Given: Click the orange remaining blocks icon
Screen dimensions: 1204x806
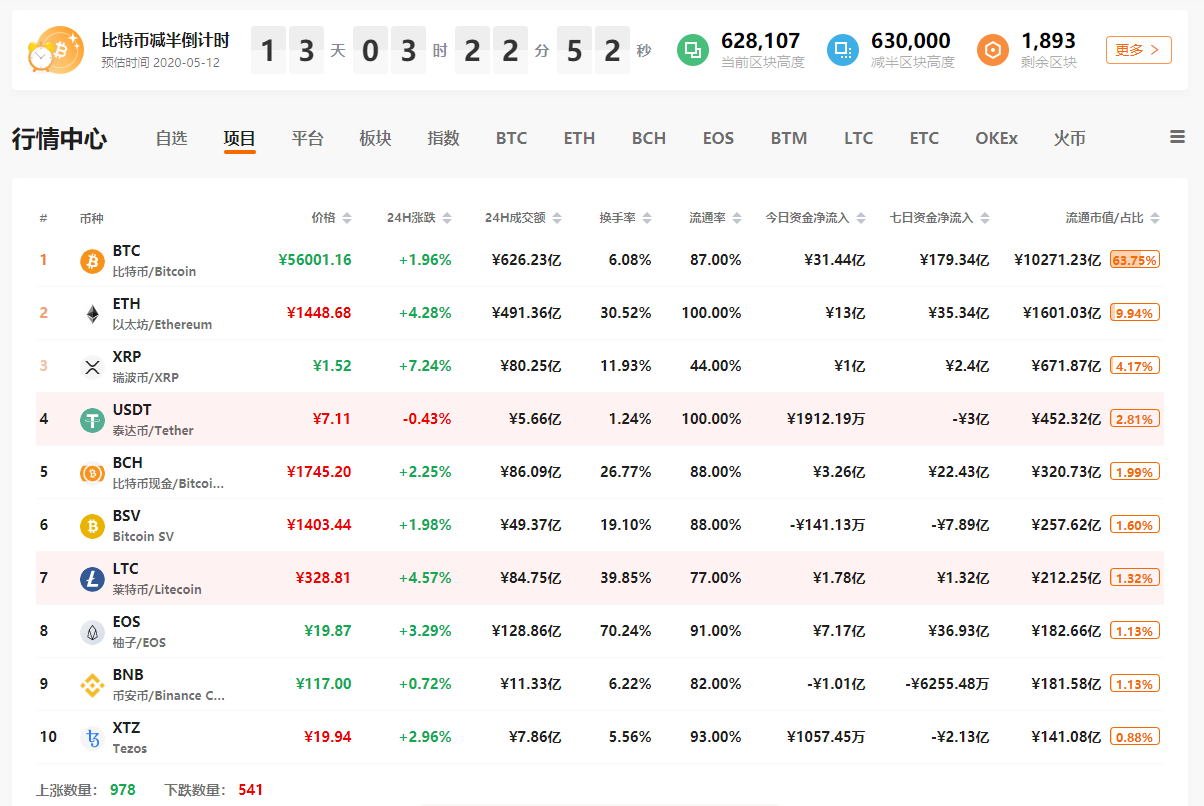Looking at the screenshot, I should point(993,50).
